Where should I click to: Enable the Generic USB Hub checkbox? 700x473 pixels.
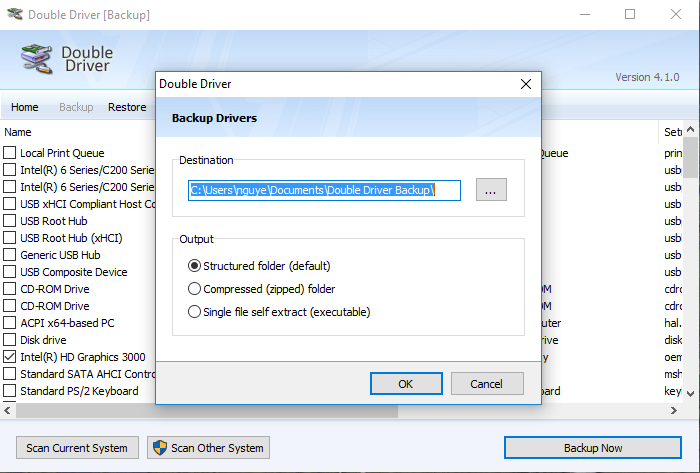pos(9,254)
